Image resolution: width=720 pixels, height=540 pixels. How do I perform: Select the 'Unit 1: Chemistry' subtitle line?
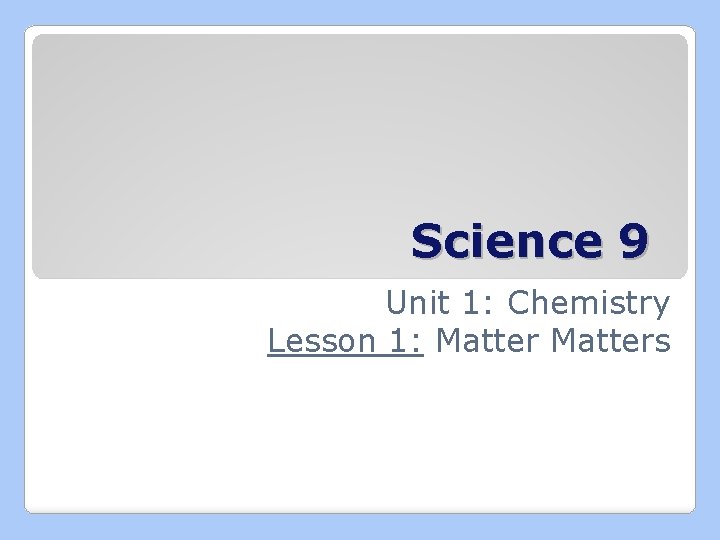[x=528, y=304]
